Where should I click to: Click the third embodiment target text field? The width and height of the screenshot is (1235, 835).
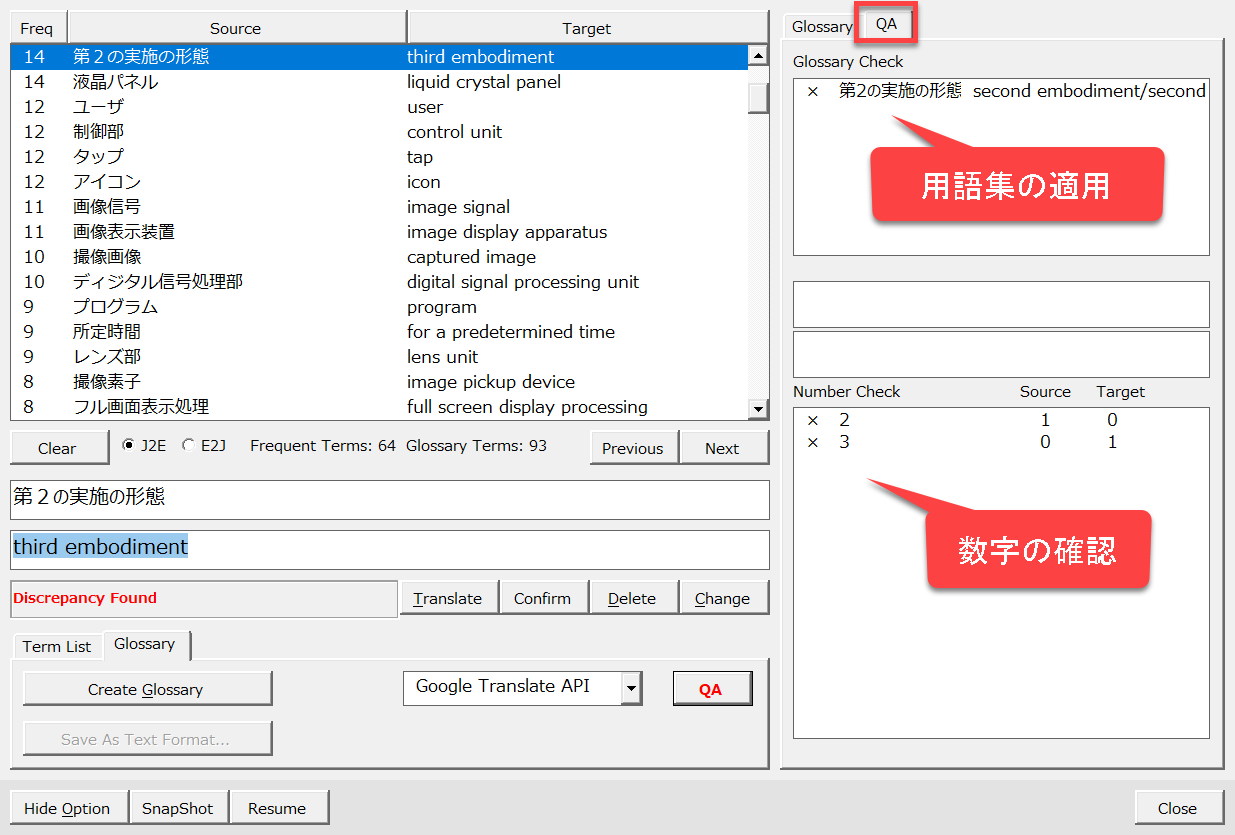click(x=390, y=548)
